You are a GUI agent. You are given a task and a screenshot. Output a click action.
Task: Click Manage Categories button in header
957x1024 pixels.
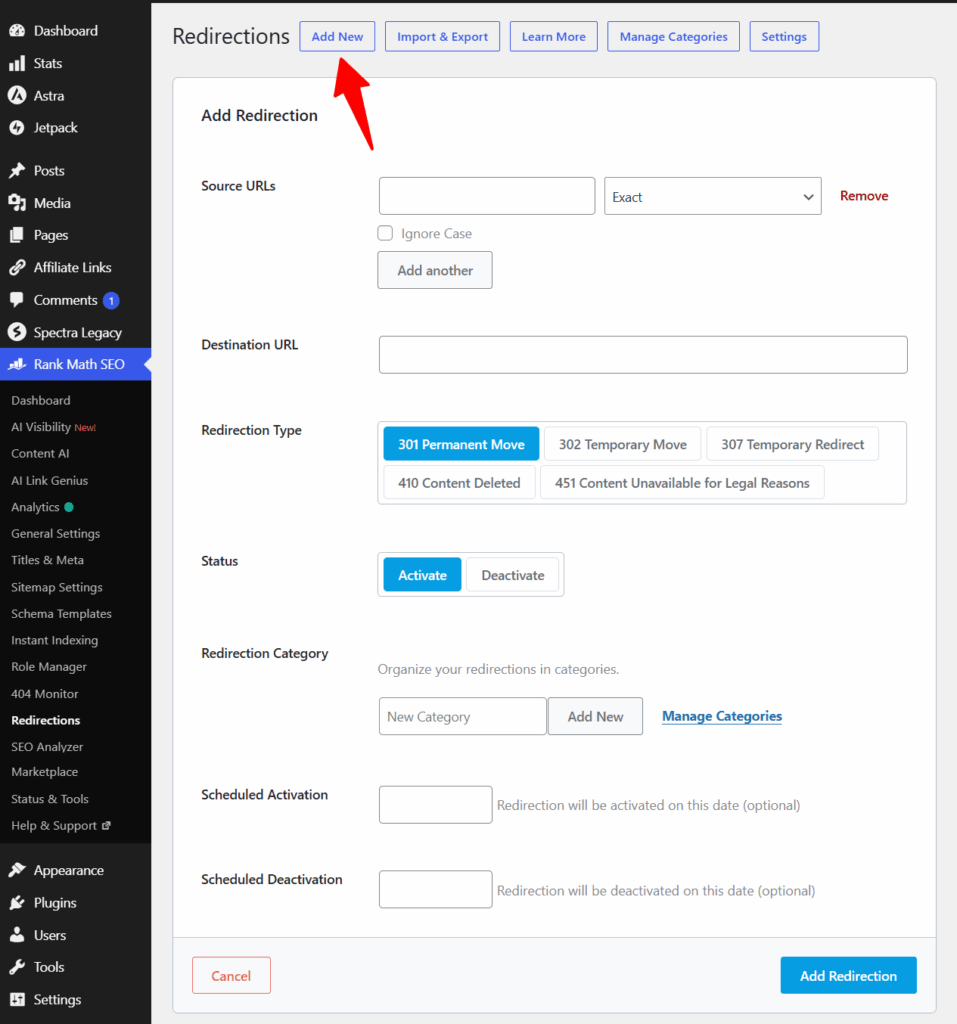click(673, 37)
